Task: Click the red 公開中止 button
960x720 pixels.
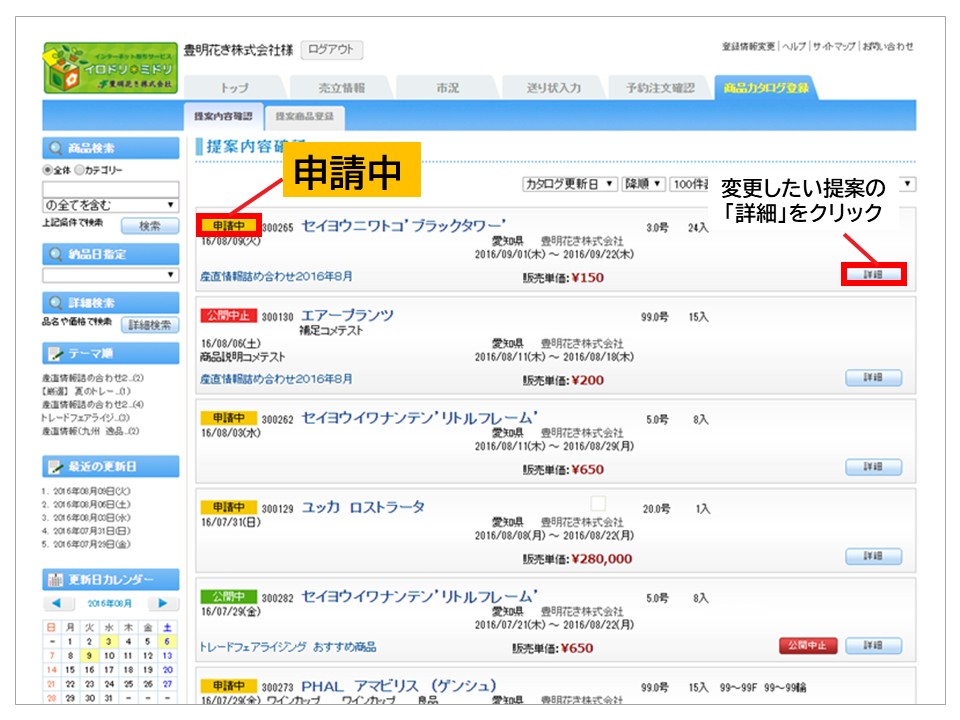Action: (807, 646)
